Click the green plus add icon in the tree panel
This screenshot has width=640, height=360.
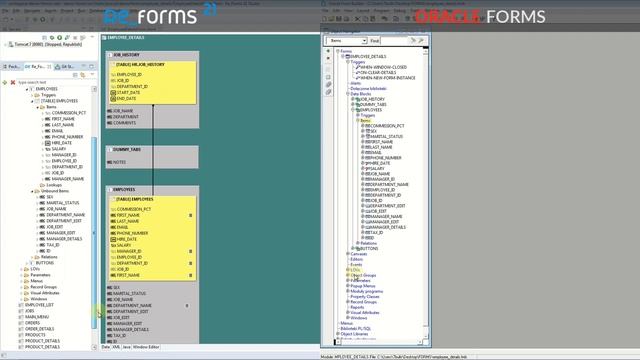pyautogui.click(x=4, y=82)
